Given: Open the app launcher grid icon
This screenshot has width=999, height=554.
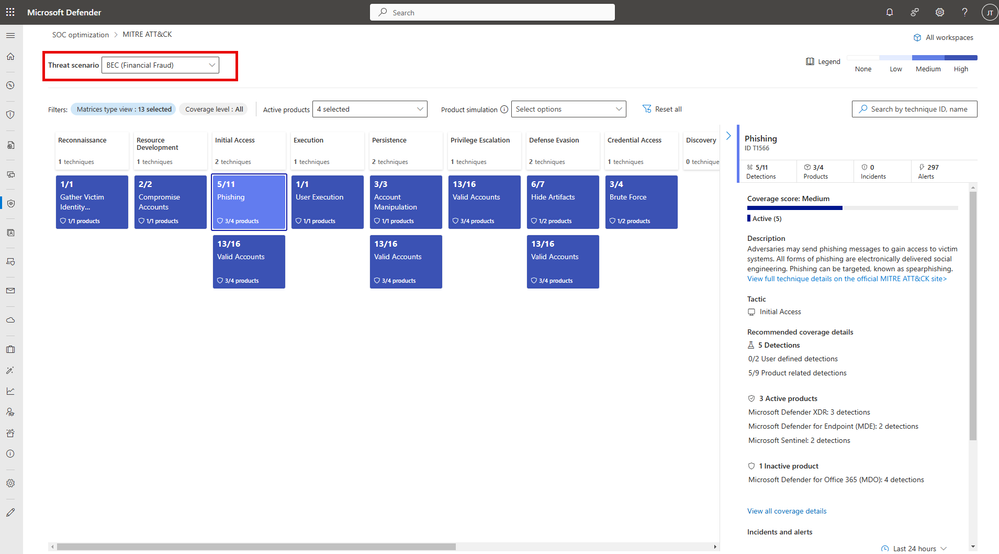Looking at the screenshot, I should coord(10,12).
